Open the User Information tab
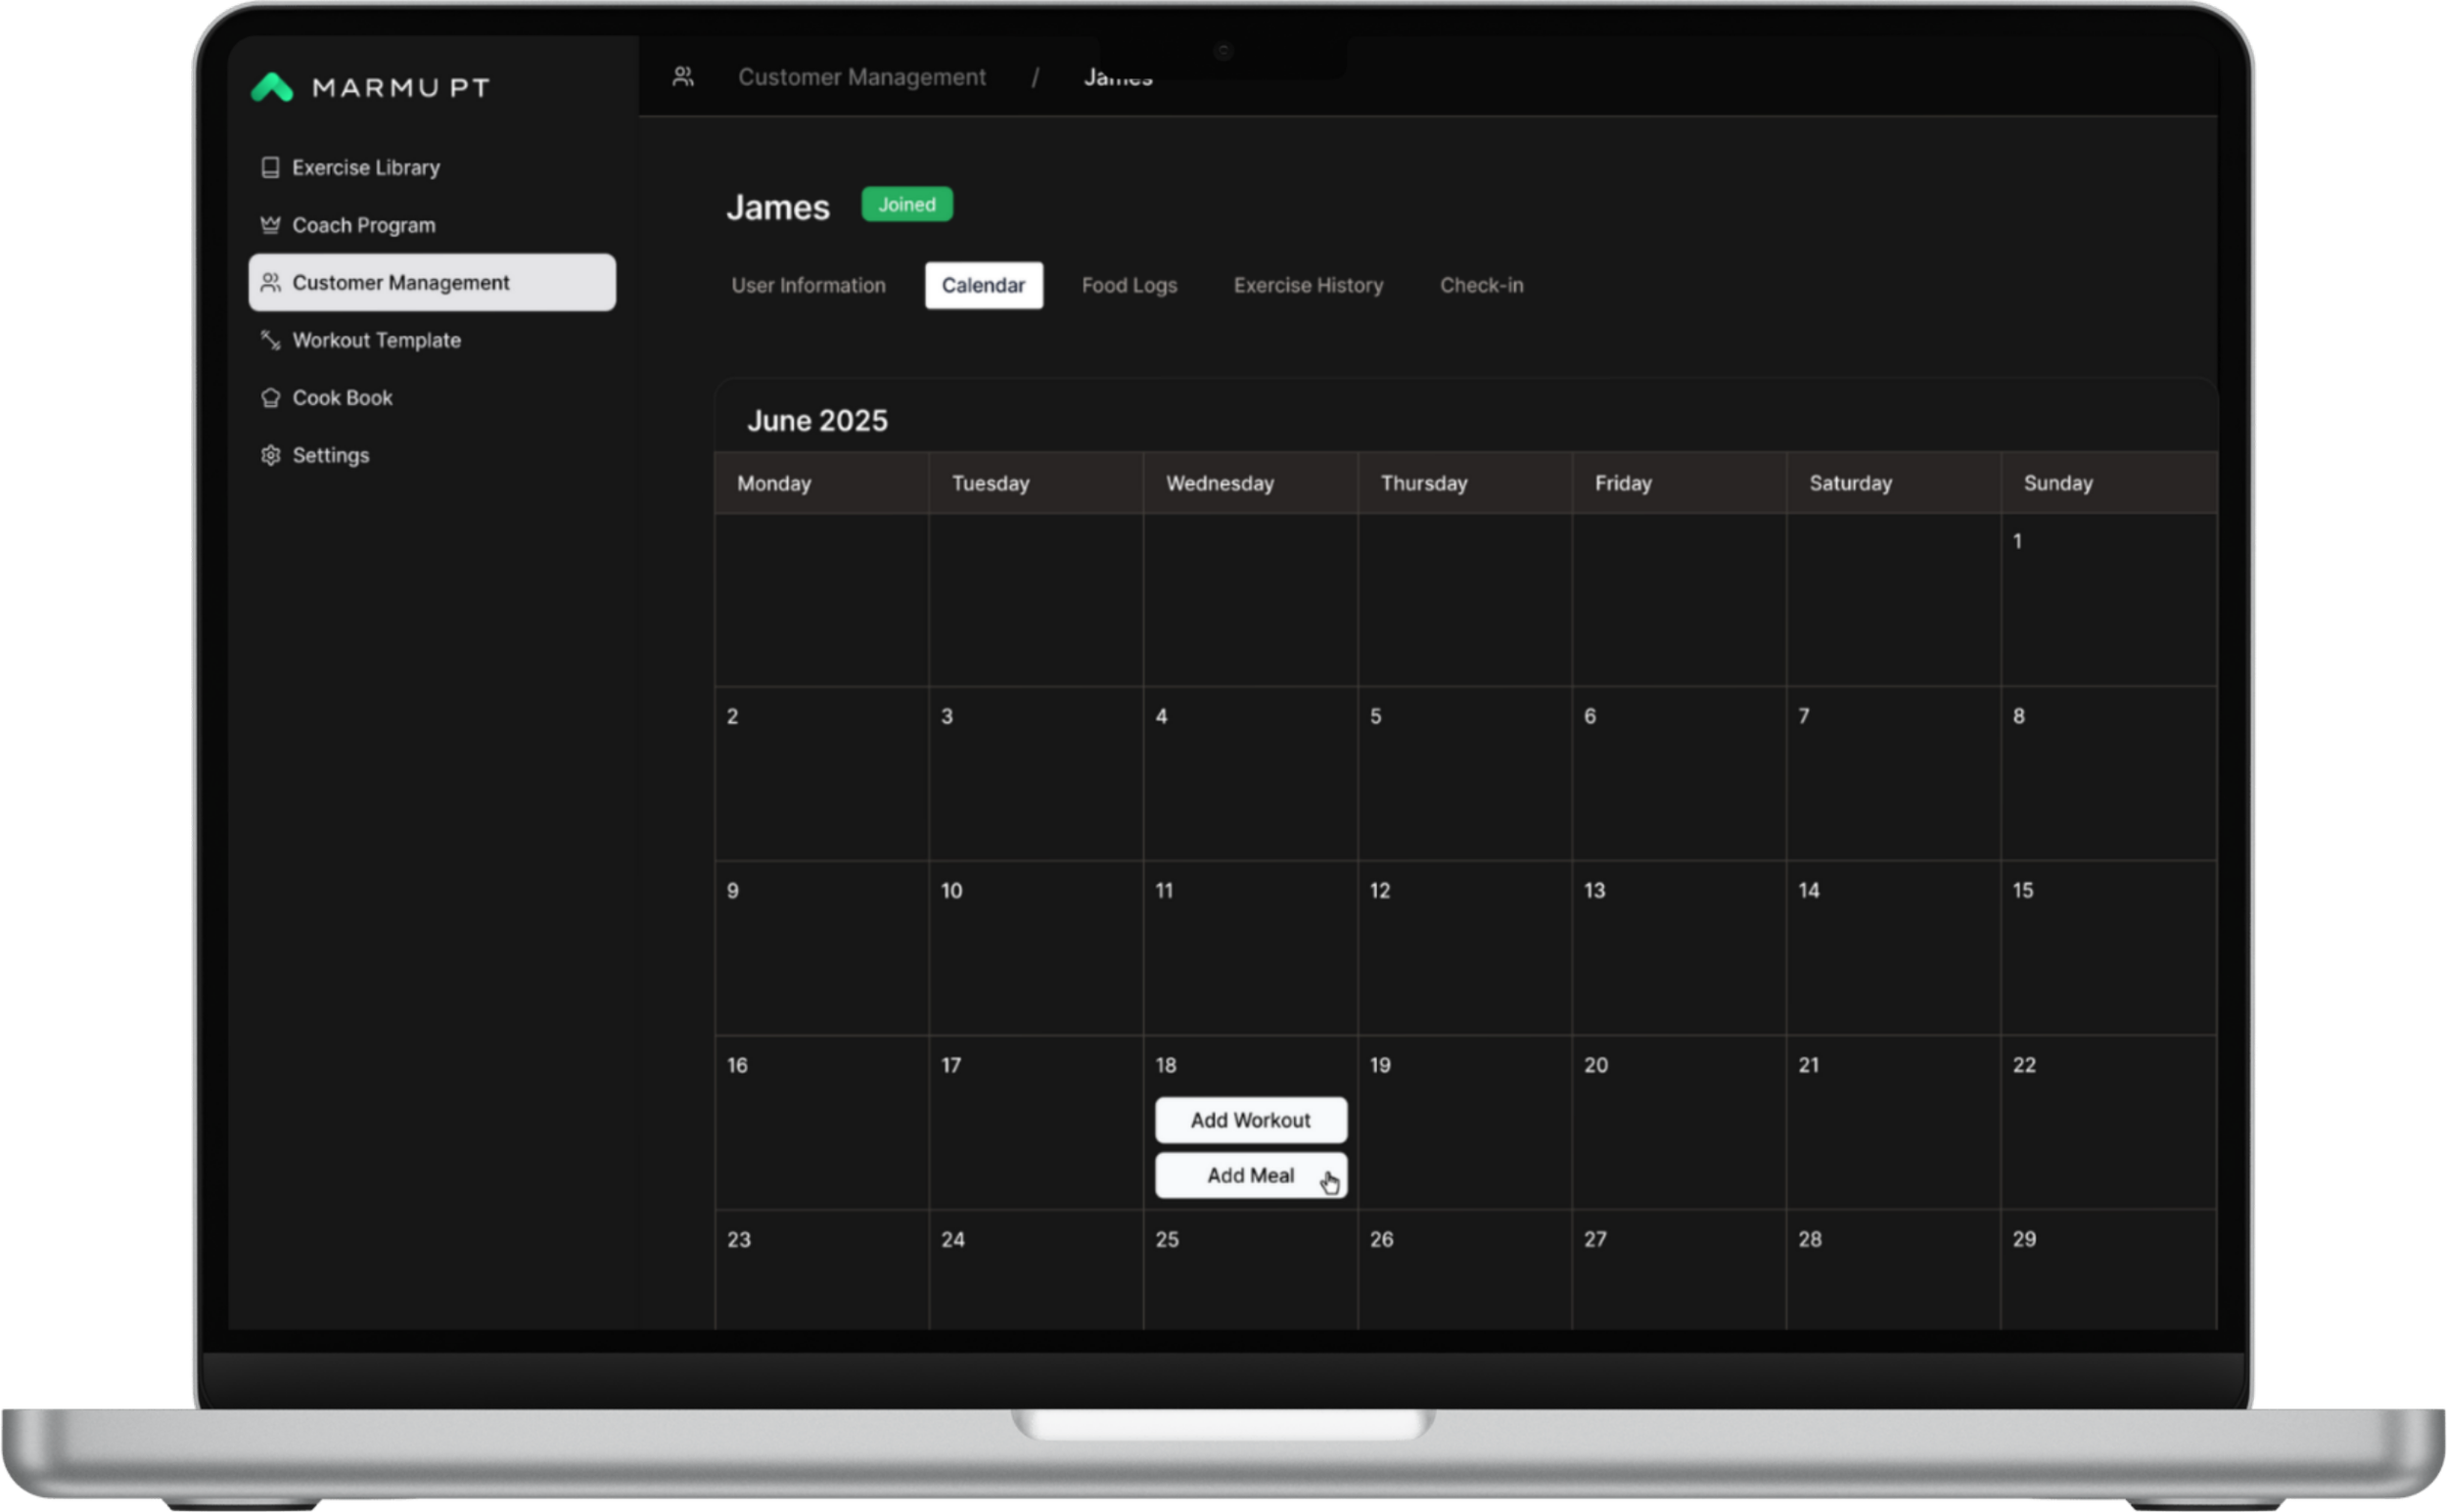Viewport: 2447px width, 1512px height. click(808, 286)
